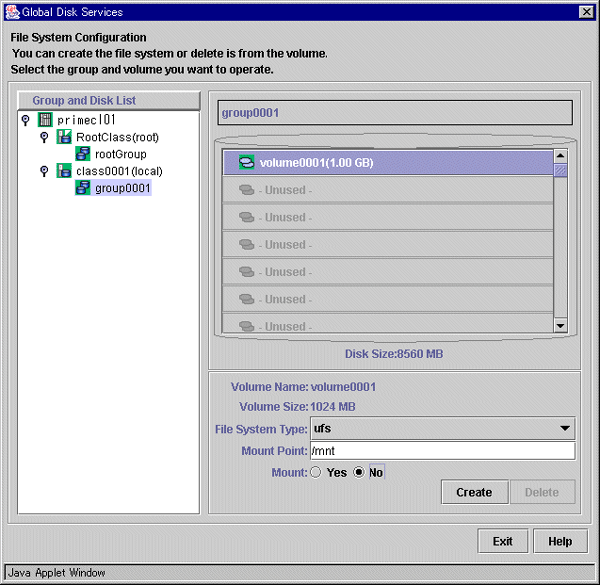Click the volume list scroll up arrow
The width and height of the screenshot is (600, 585).
pos(561,156)
